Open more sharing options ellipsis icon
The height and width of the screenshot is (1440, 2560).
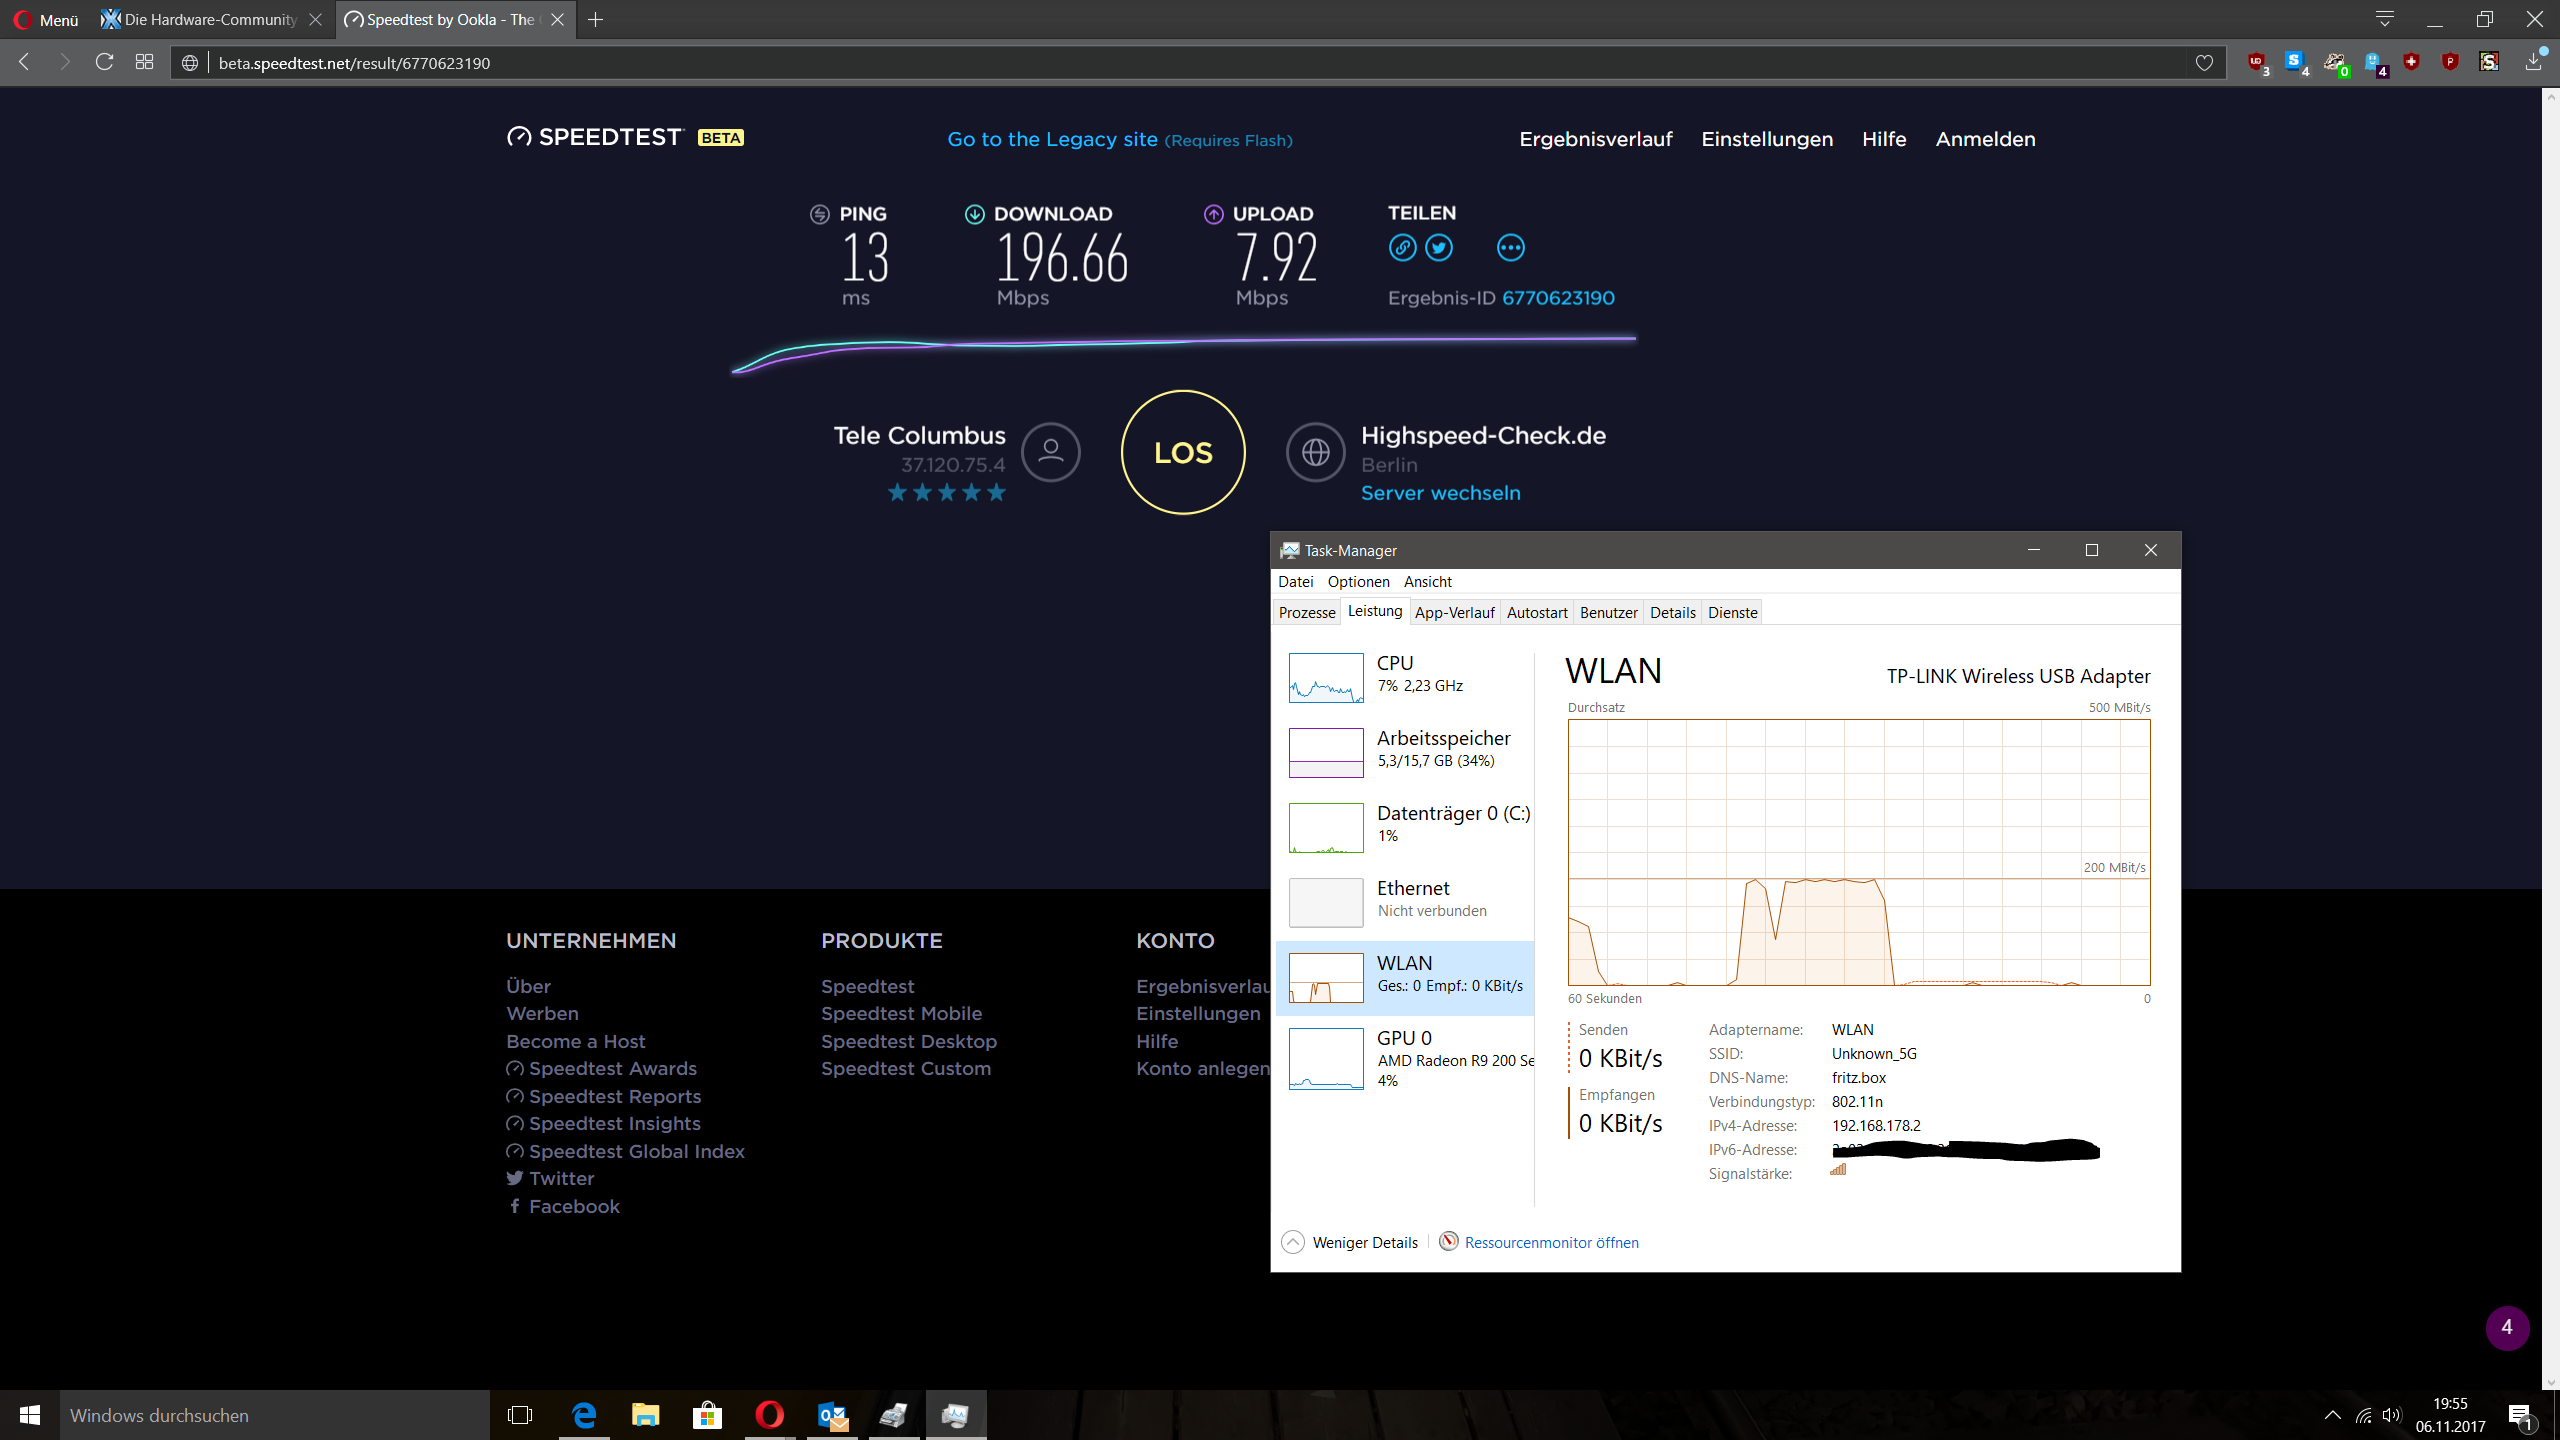click(x=1510, y=248)
